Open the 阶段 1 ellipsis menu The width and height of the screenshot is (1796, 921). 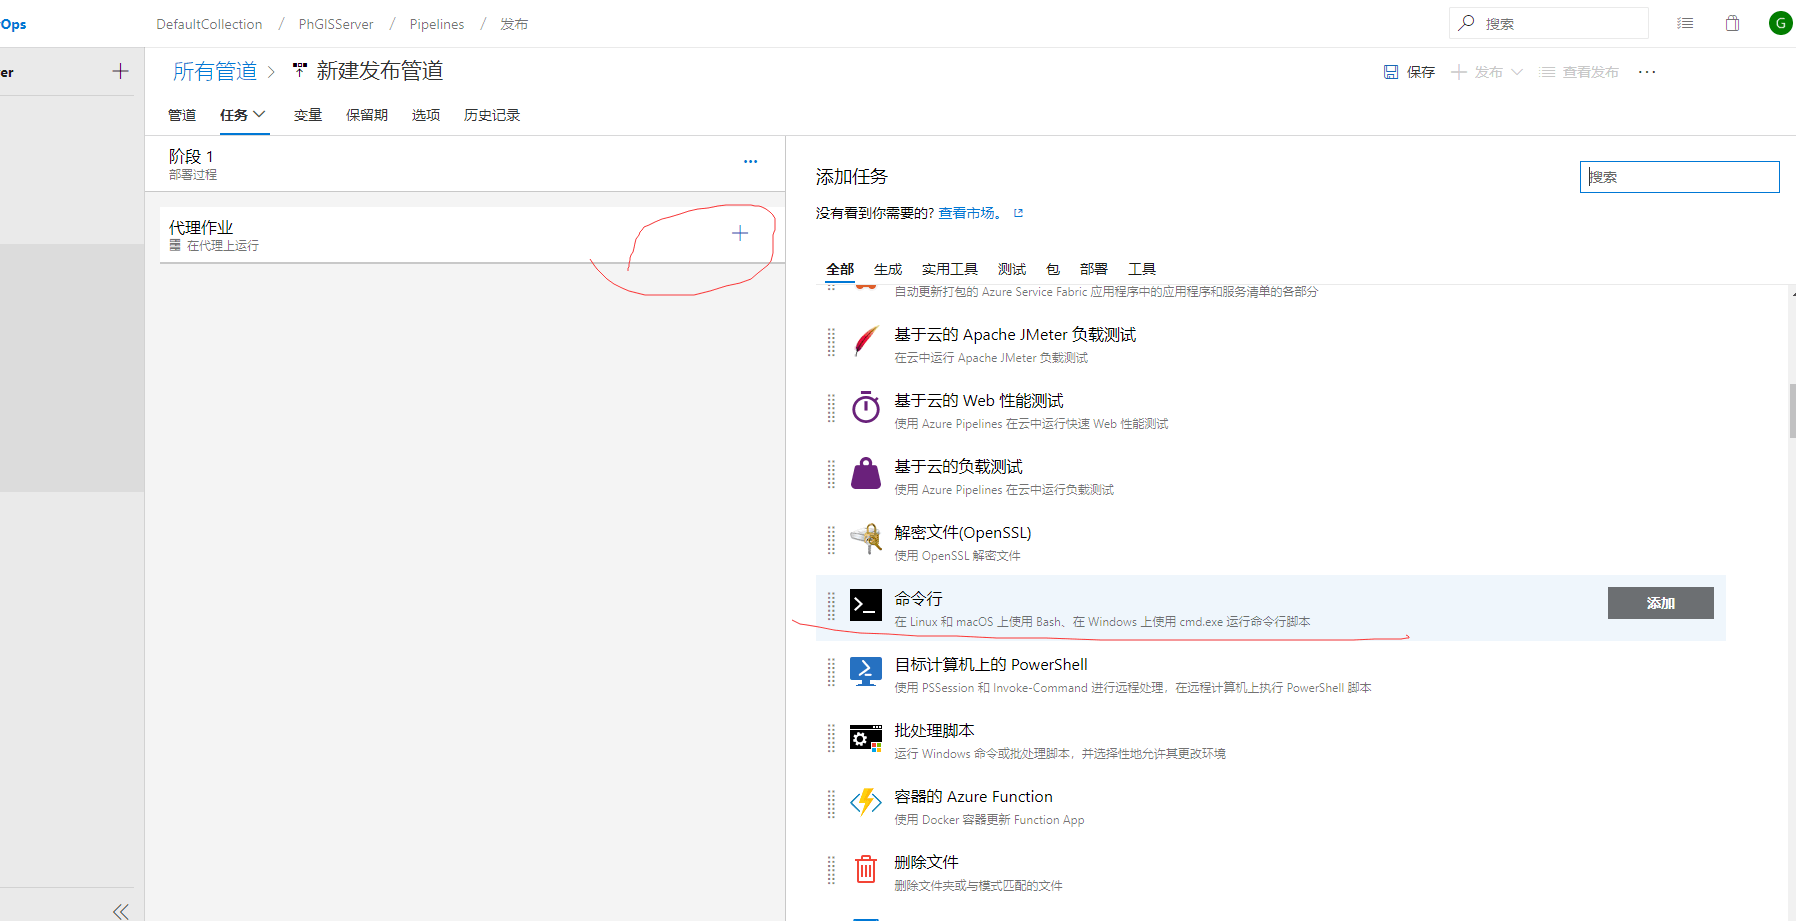pos(750,161)
